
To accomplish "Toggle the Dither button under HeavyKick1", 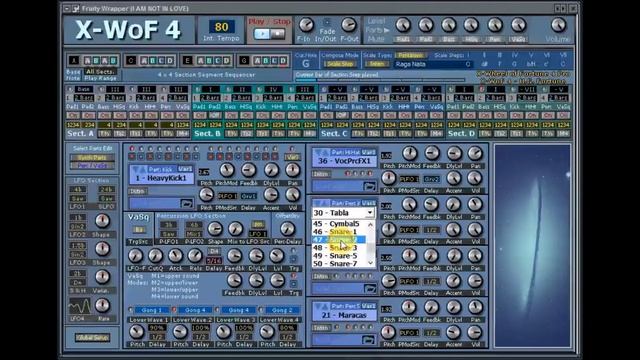I will (138, 191).
